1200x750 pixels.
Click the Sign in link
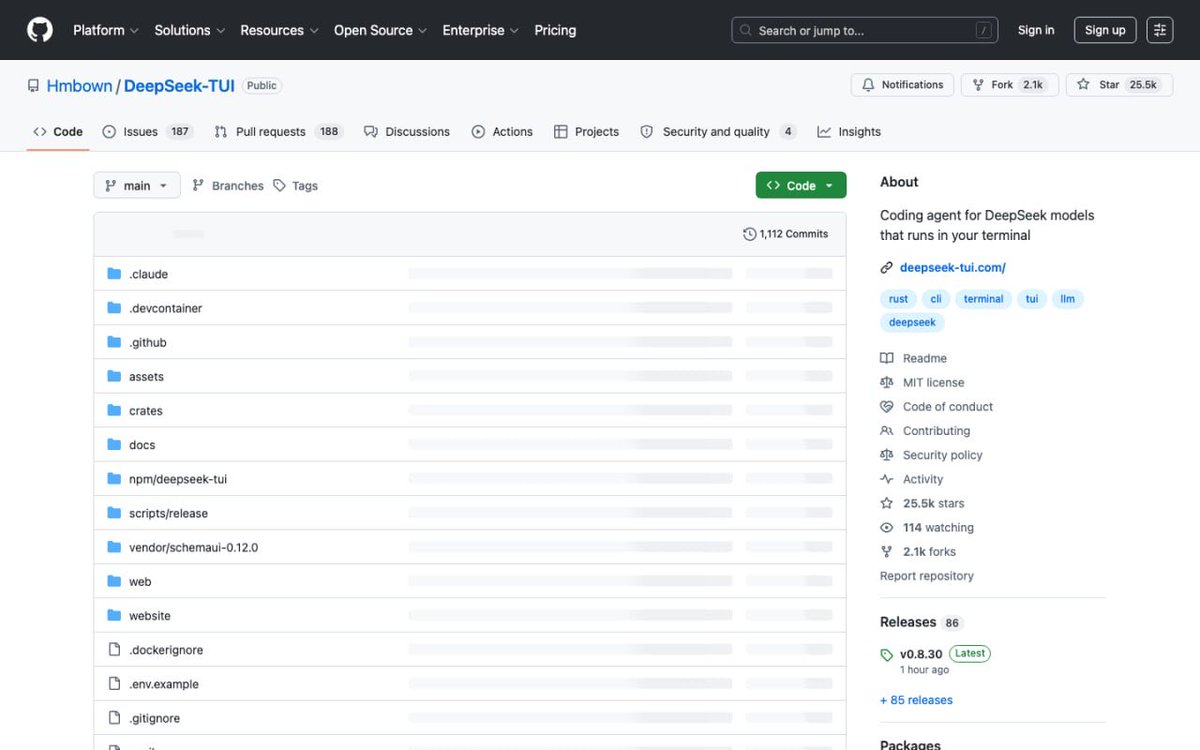coord(1036,30)
